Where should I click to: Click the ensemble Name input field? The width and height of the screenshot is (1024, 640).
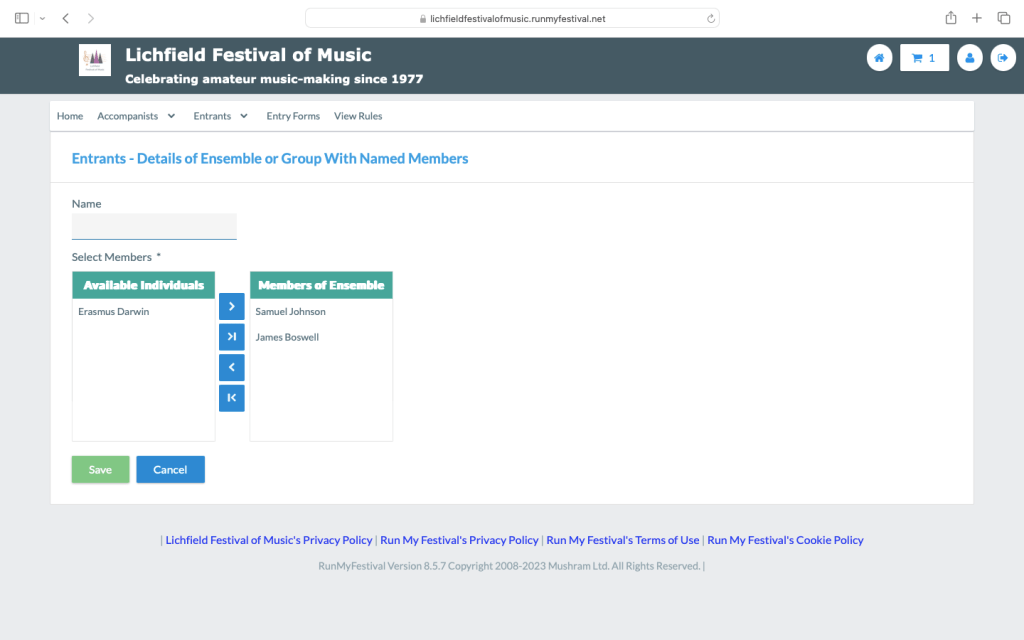pyautogui.click(x=154, y=226)
